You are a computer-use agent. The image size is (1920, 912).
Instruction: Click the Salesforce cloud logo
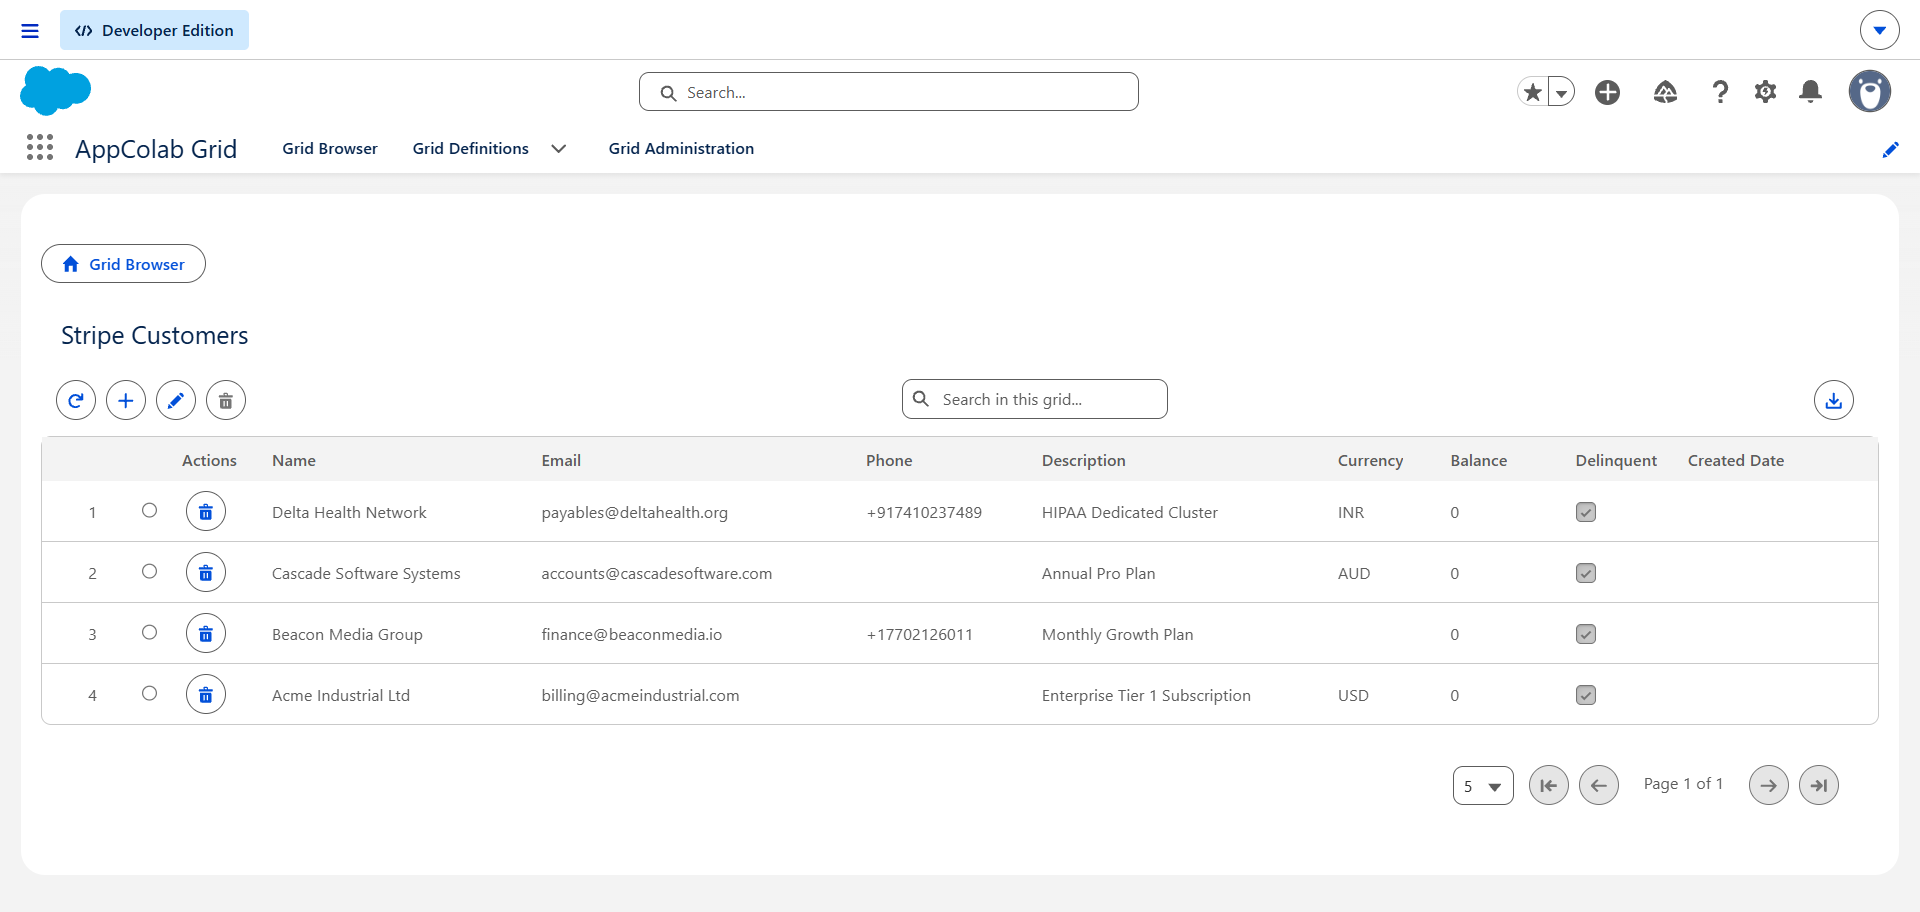(55, 91)
